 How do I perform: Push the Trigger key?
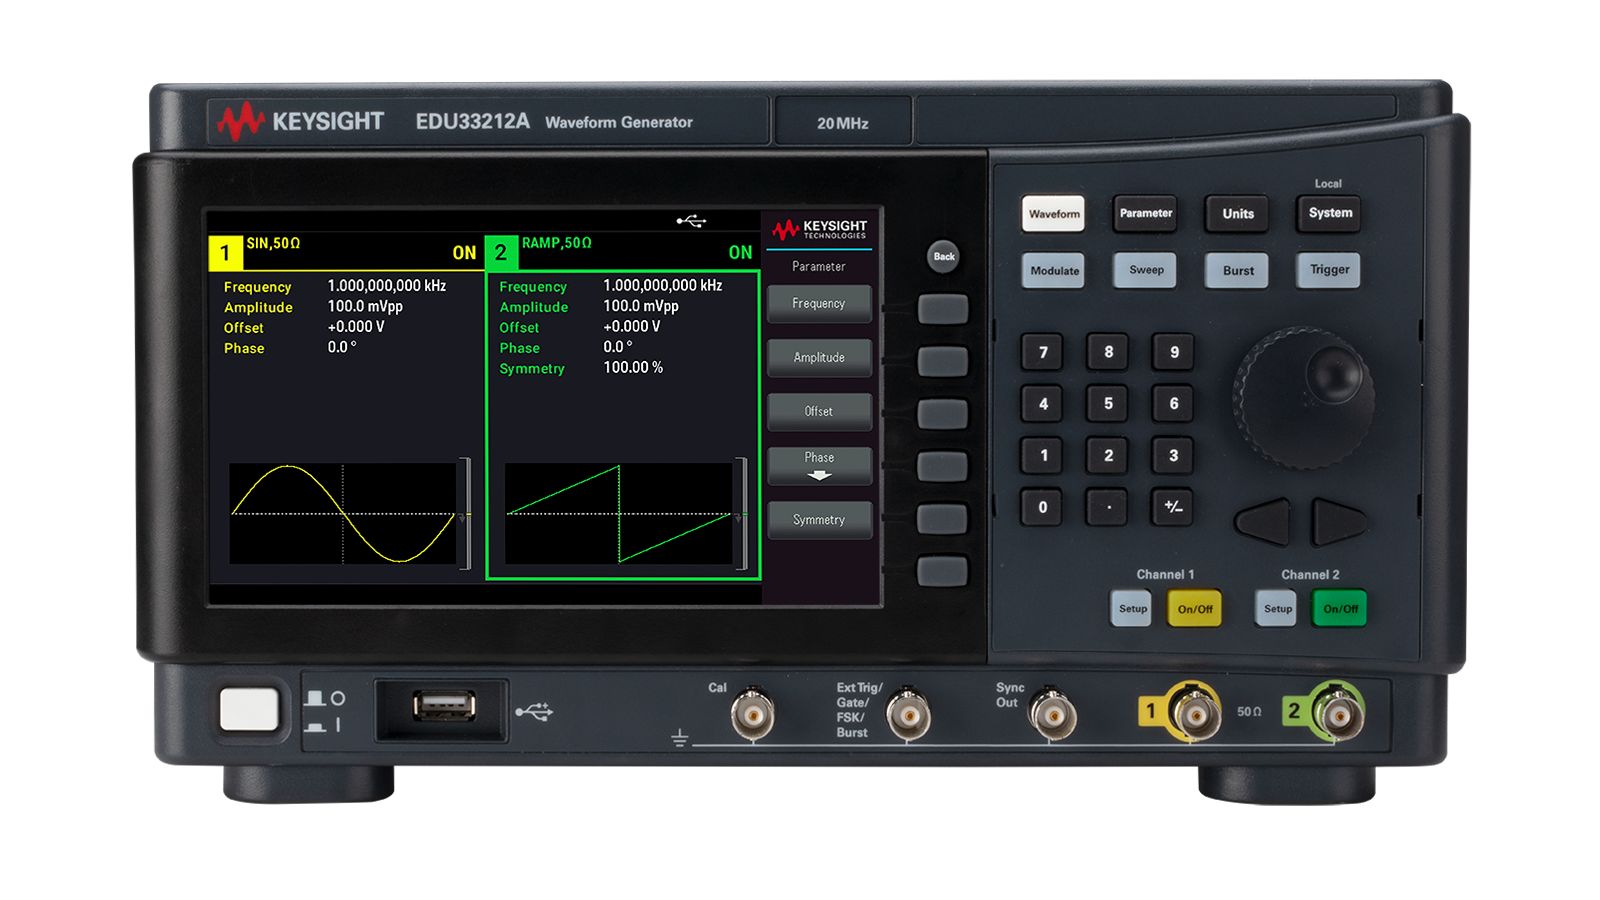1329,270
